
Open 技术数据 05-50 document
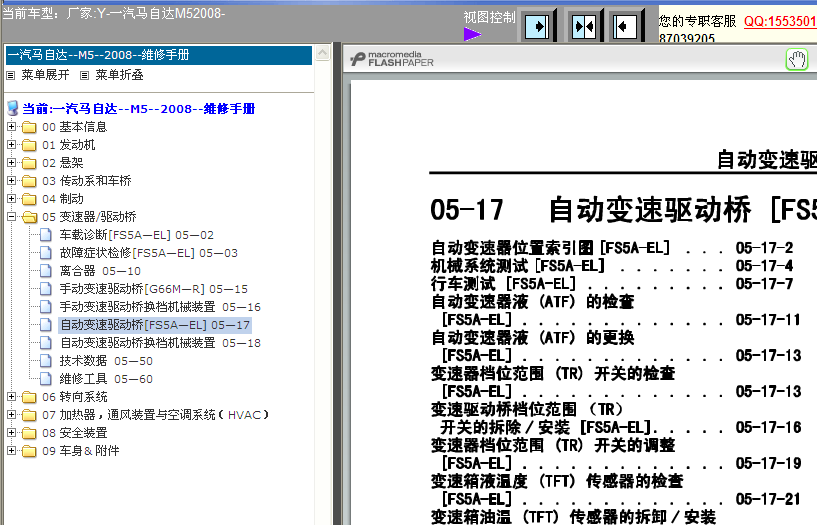tap(106, 361)
